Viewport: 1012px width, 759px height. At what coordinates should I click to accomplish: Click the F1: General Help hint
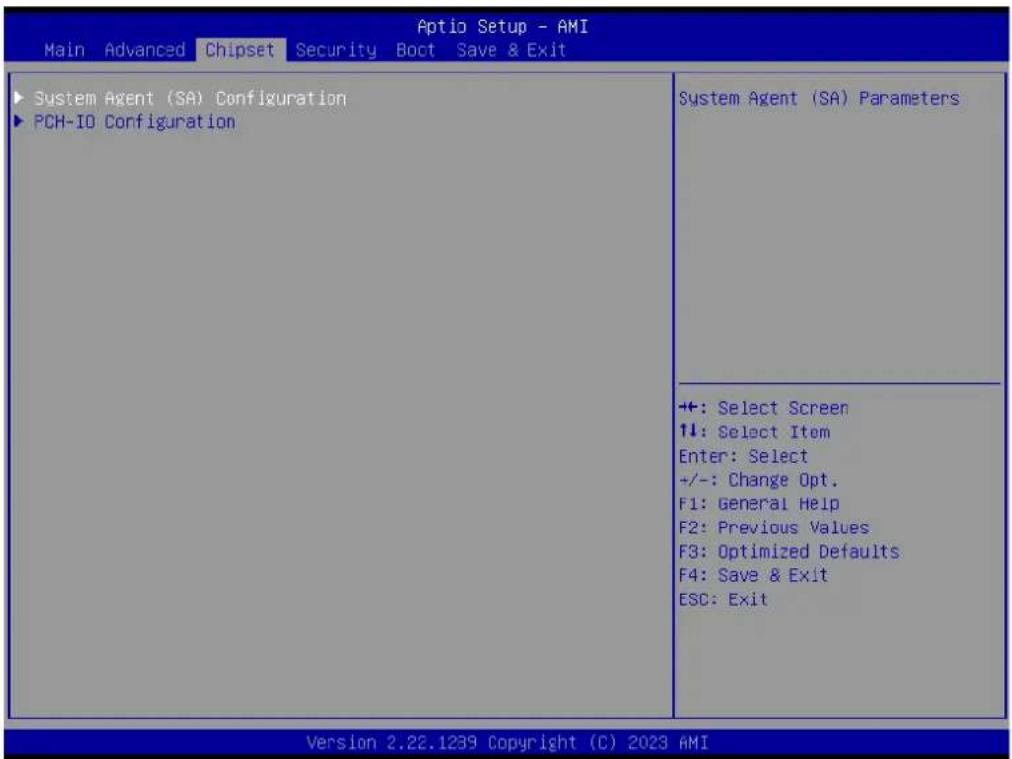click(x=759, y=503)
